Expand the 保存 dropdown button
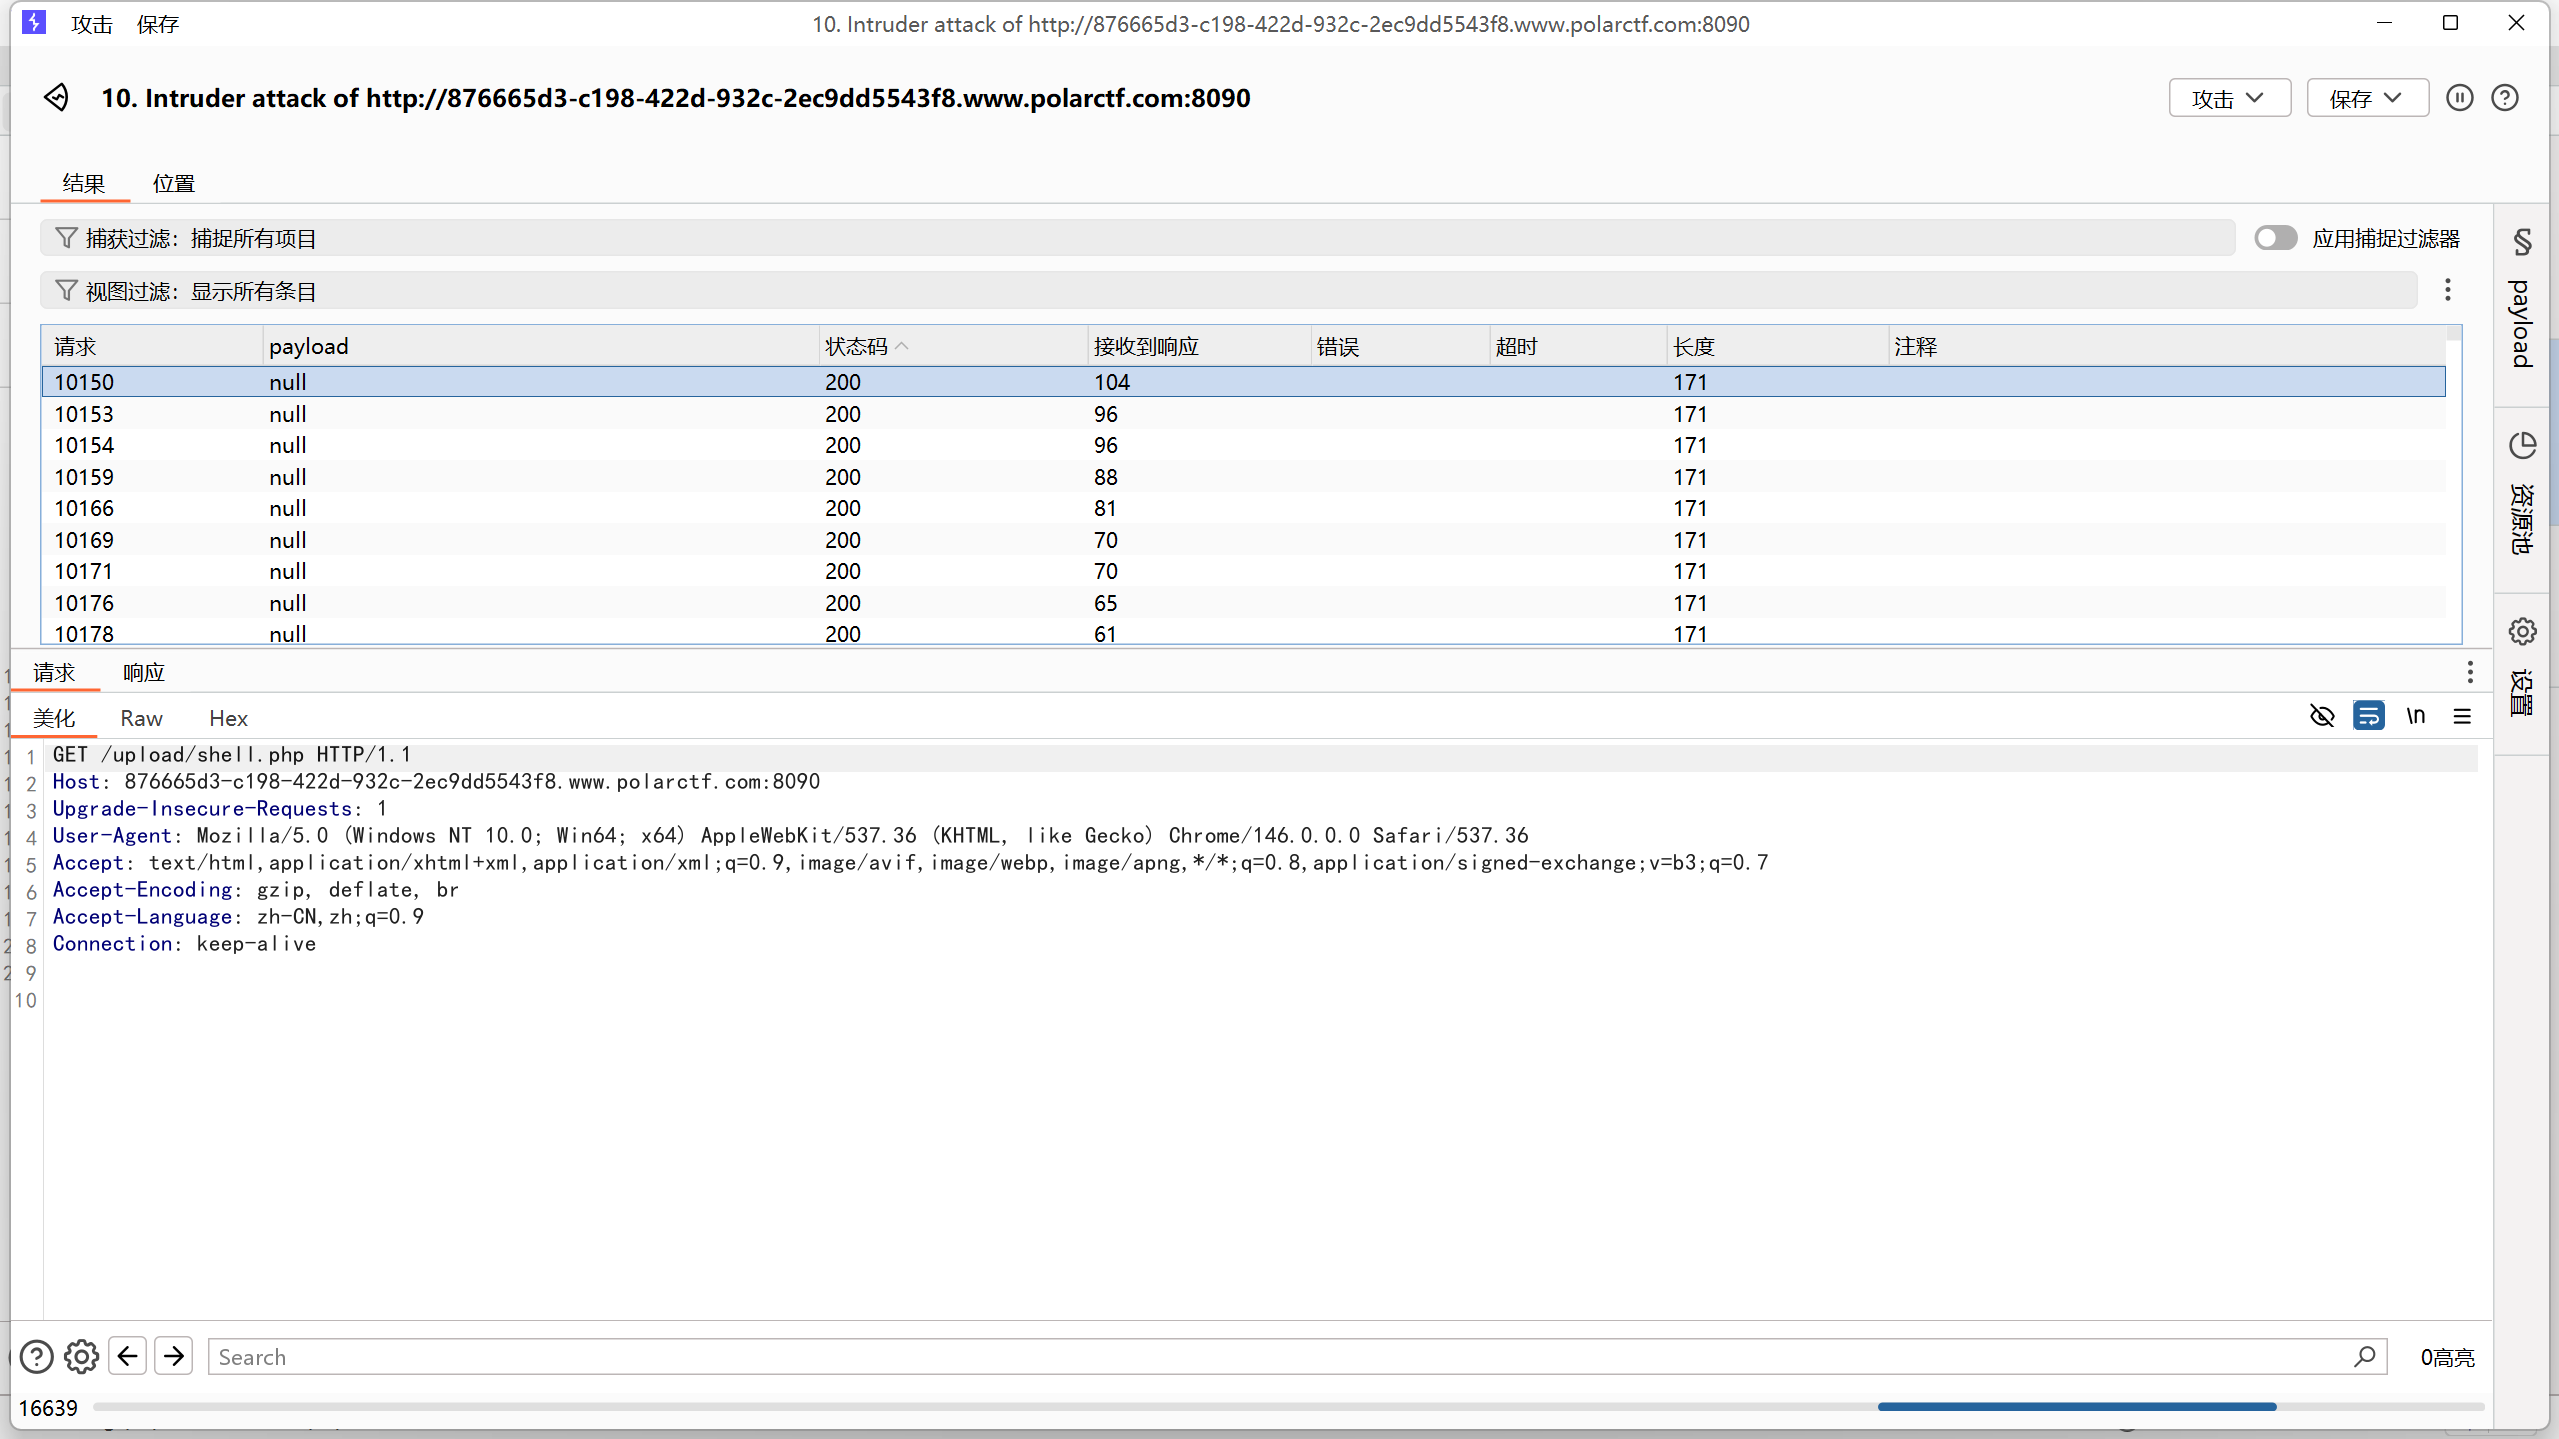 pyautogui.click(x=2367, y=98)
